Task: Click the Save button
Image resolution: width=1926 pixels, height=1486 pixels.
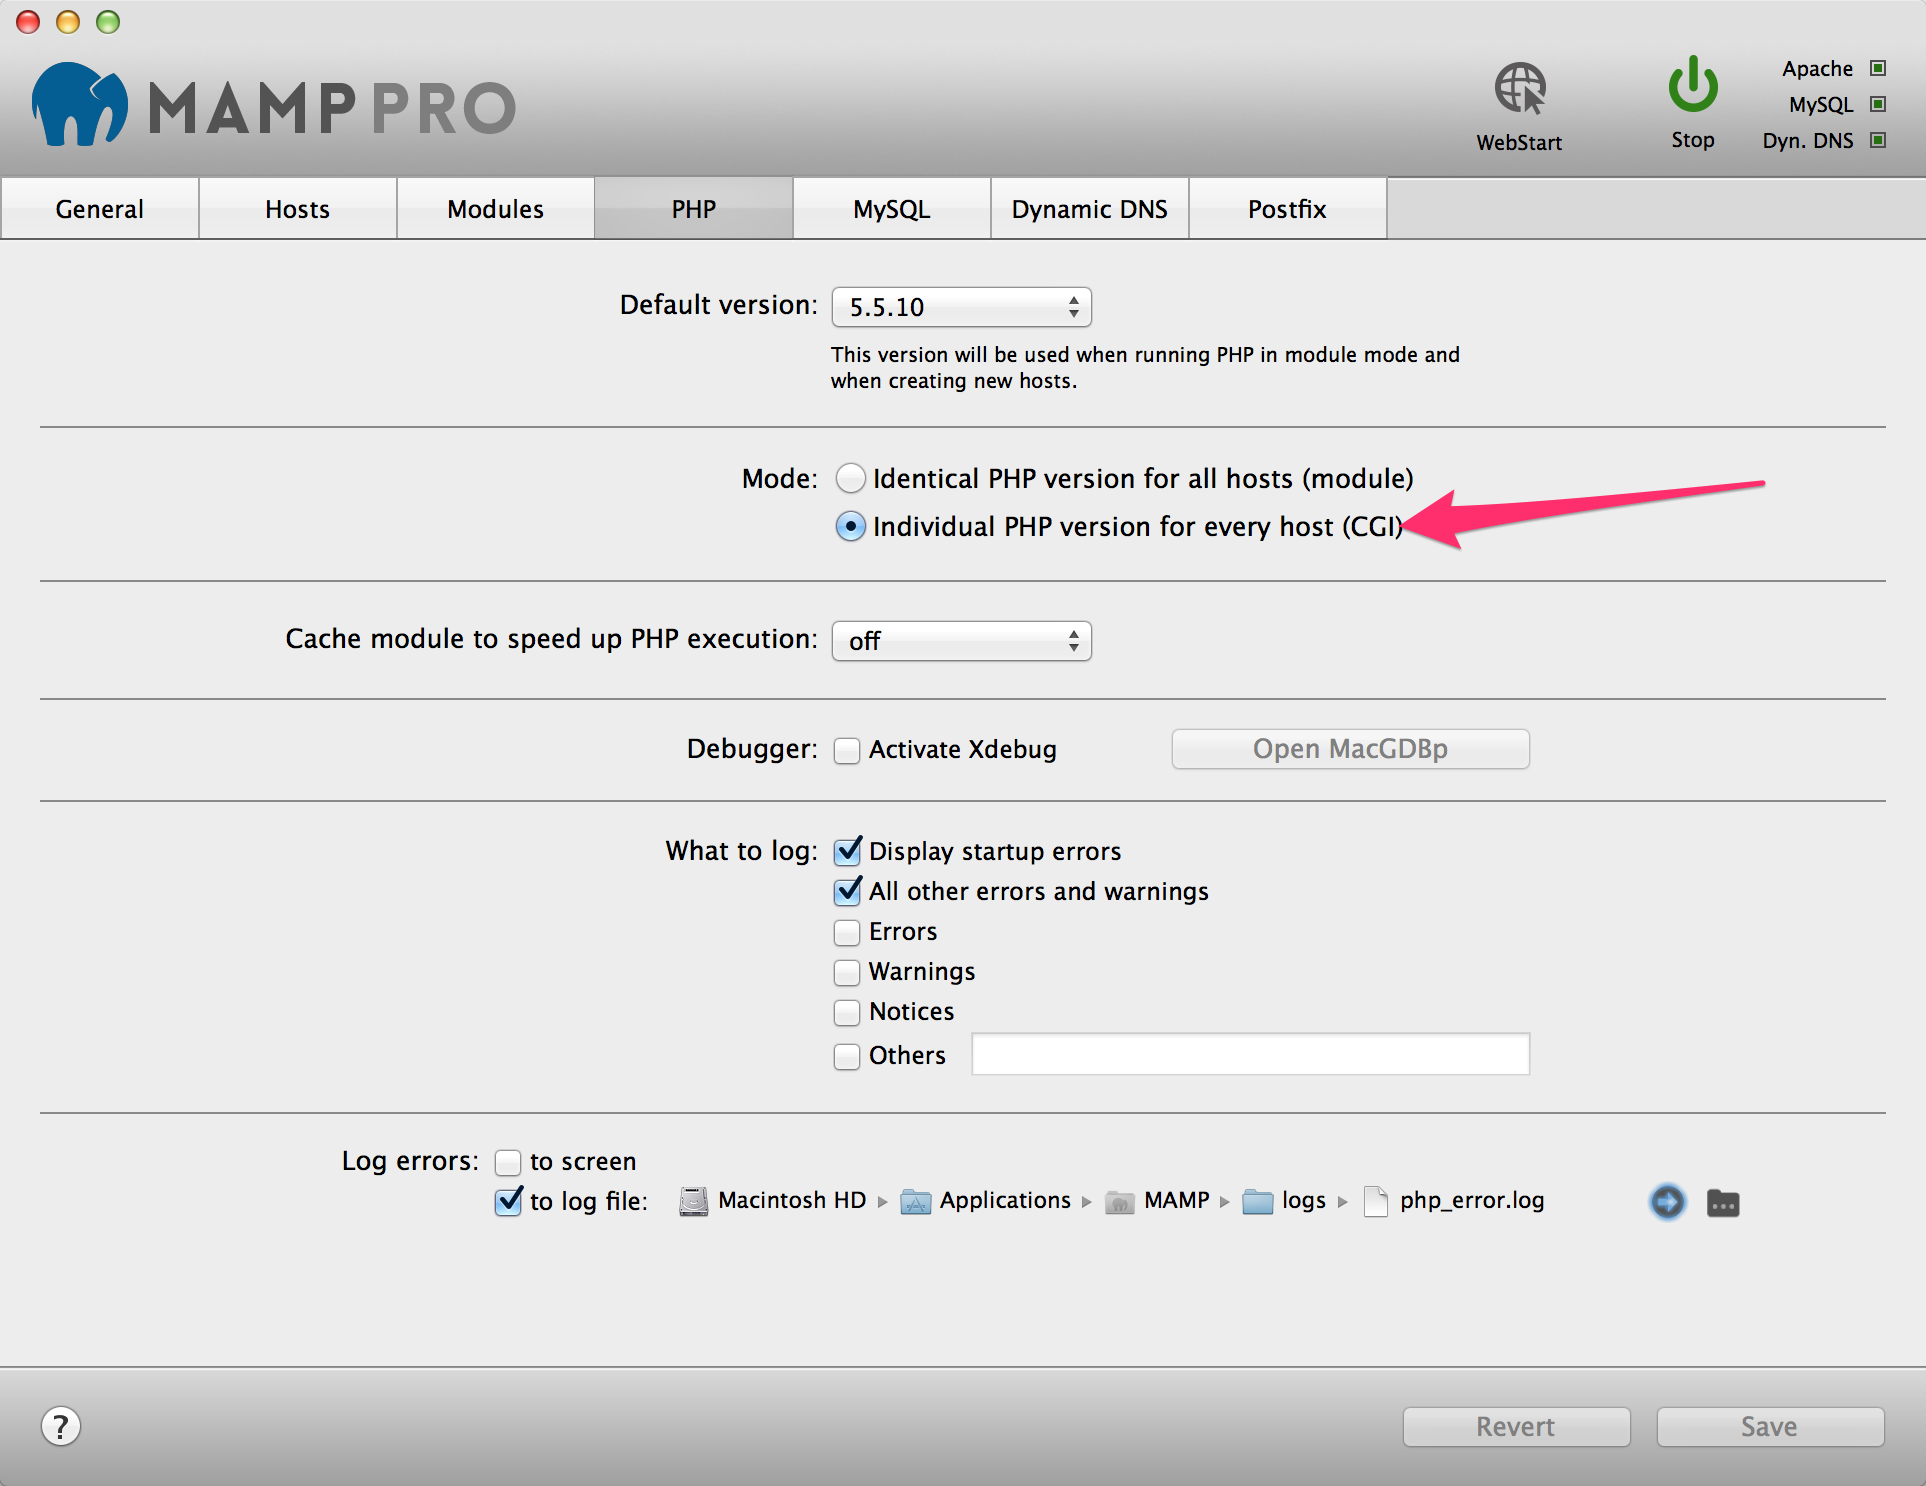Action: (1770, 1427)
